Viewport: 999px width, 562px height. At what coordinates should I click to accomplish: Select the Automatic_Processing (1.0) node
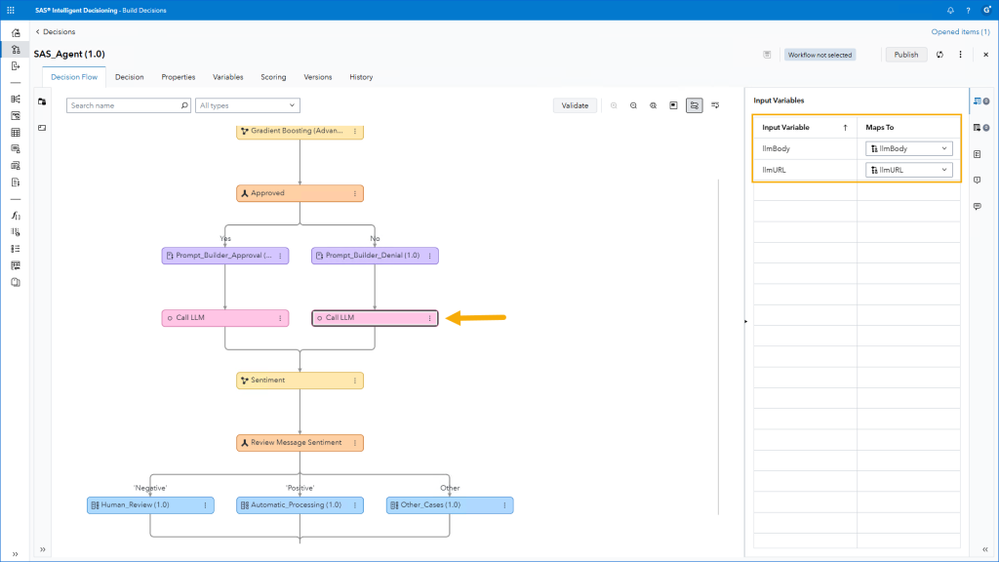click(300, 505)
